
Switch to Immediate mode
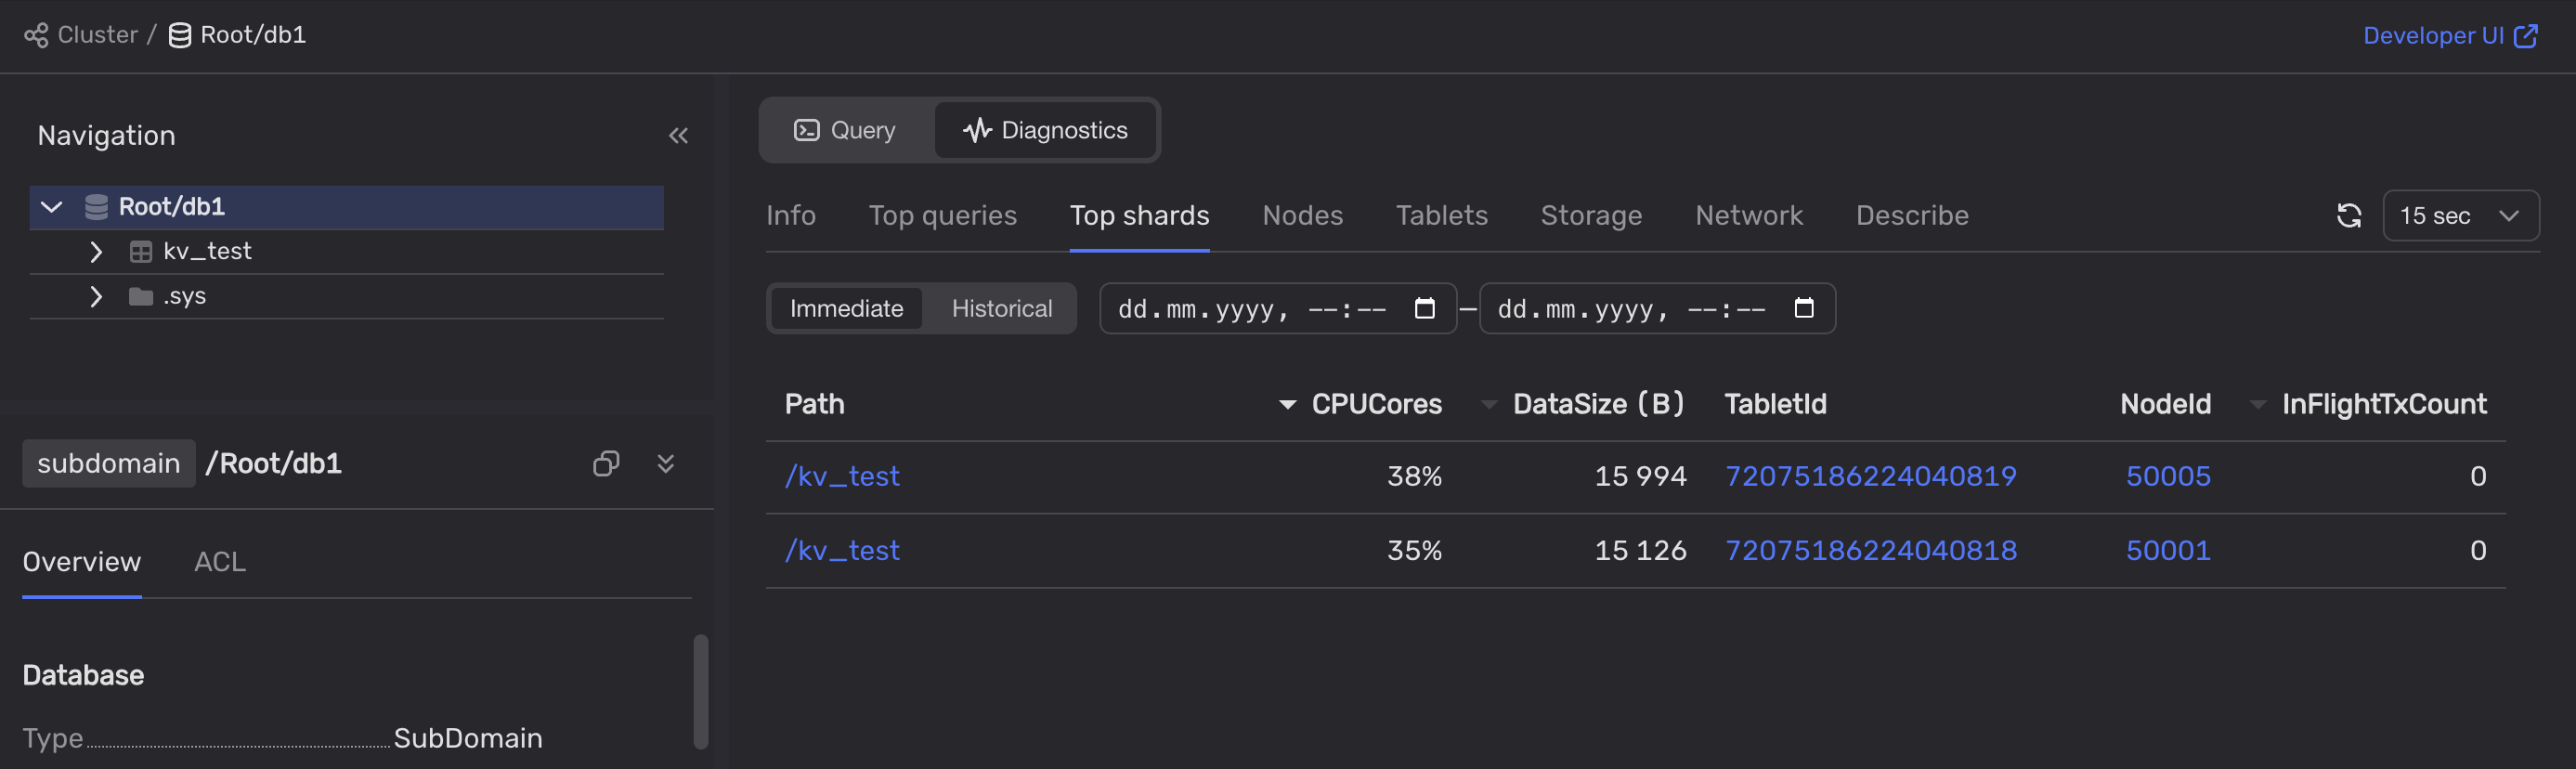(845, 308)
